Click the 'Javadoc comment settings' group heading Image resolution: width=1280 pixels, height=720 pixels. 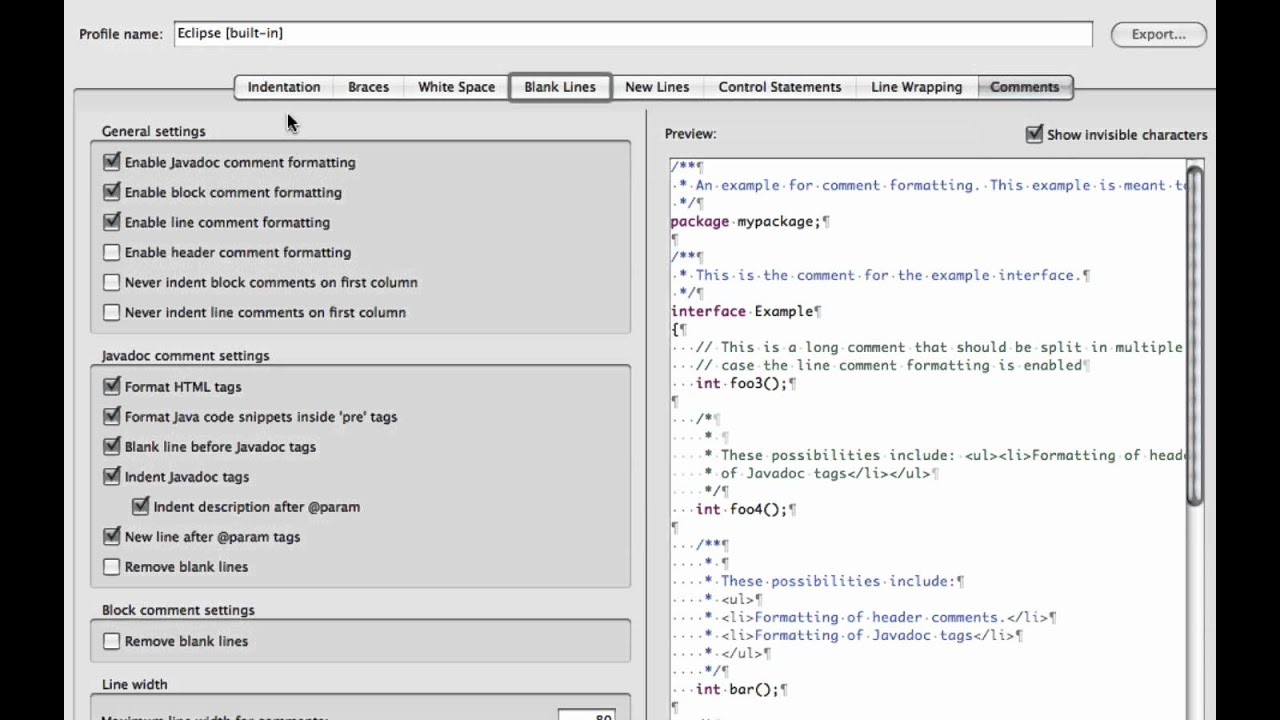coord(185,355)
